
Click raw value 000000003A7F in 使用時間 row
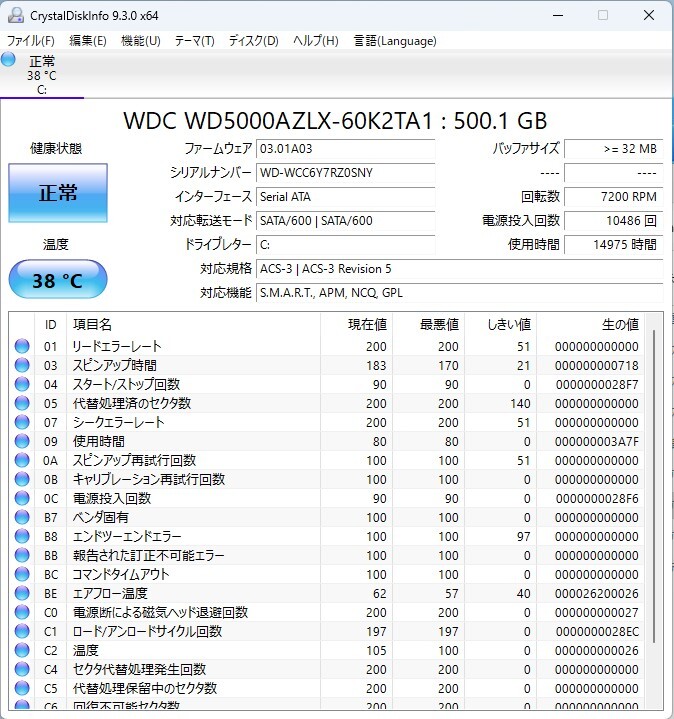coord(597,442)
